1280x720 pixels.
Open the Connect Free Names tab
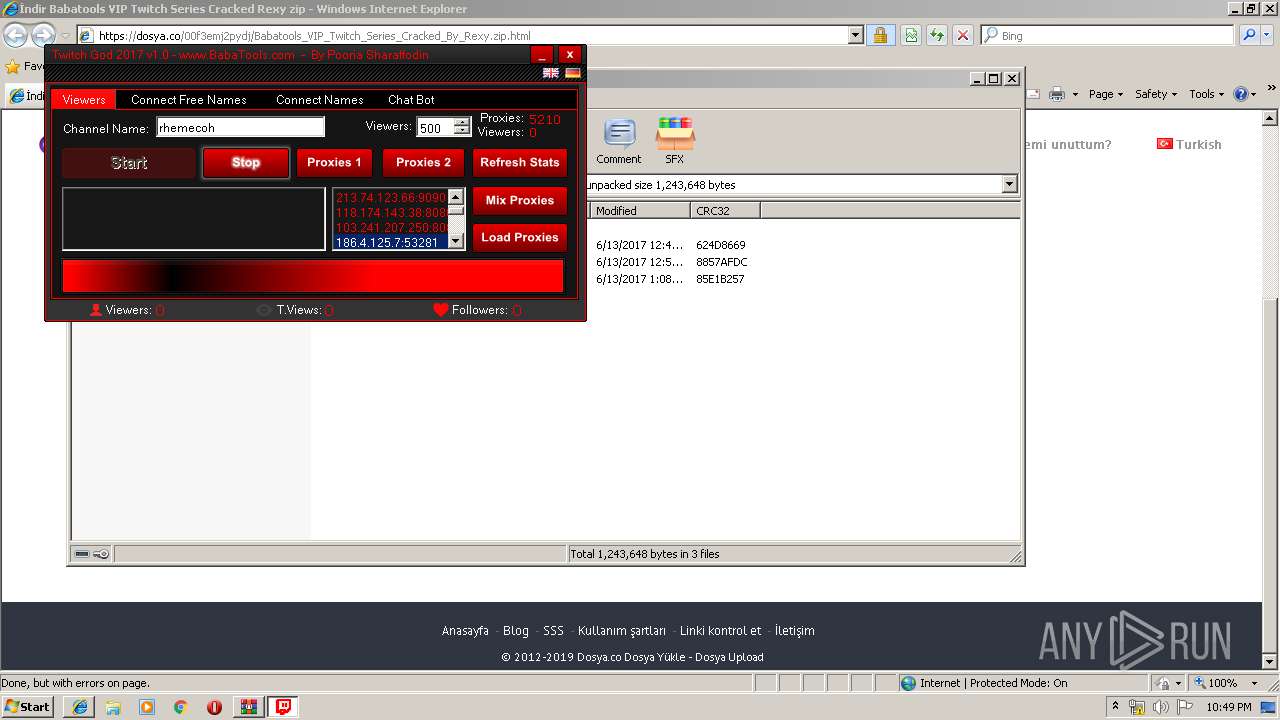click(x=188, y=99)
